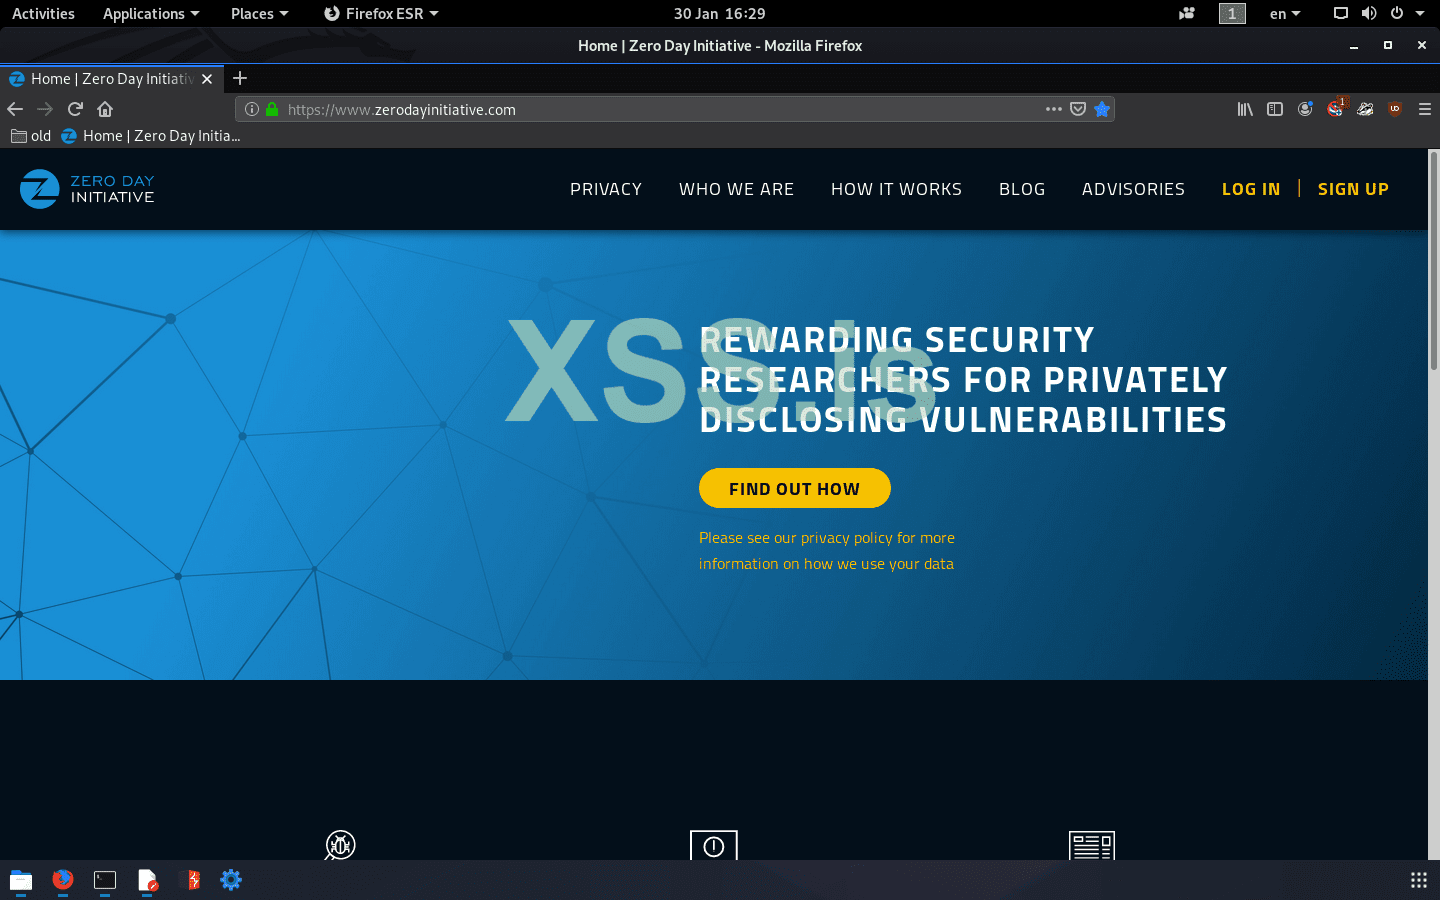
Task: Go to HOW IT WORKS
Action: pyautogui.click(x=896, y=189)
